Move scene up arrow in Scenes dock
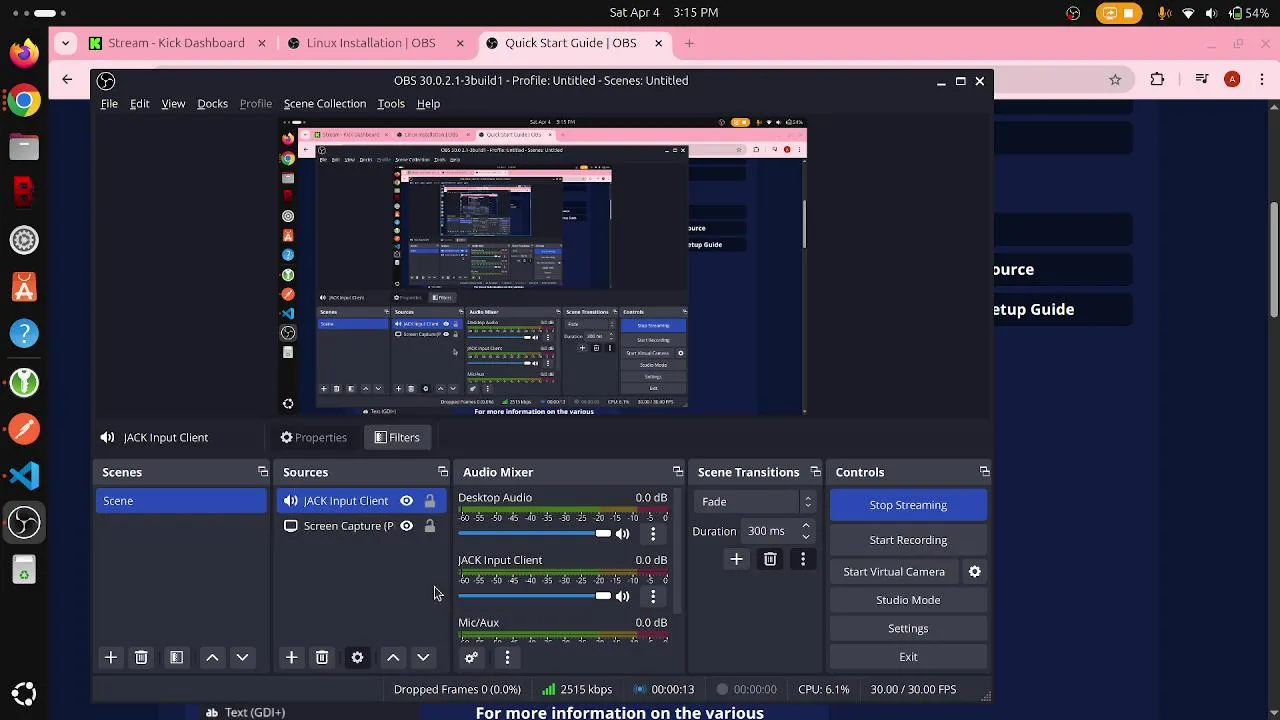 click(x=212, y=657)
